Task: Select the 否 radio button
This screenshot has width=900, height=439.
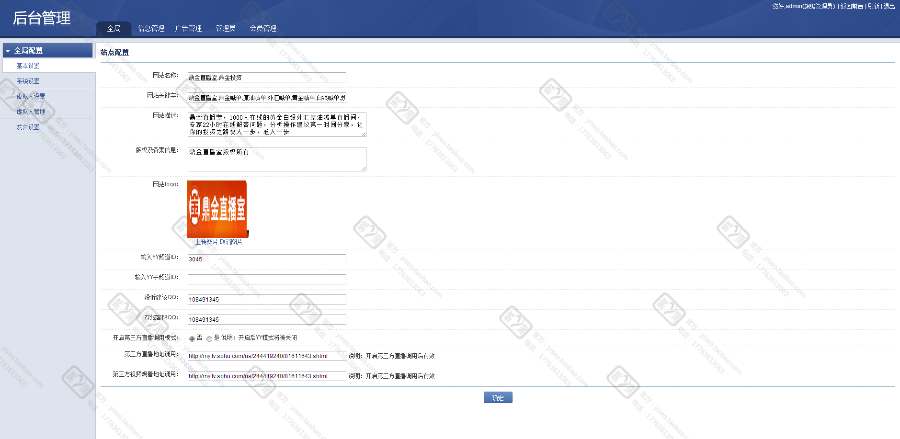Action: click(x=192, y=339)
